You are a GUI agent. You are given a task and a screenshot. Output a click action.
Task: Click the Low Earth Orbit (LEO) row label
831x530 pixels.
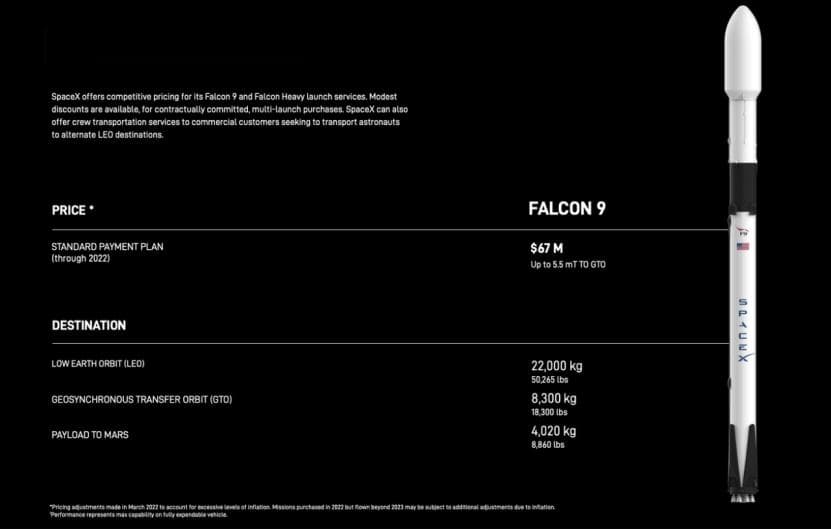[98, 364]
